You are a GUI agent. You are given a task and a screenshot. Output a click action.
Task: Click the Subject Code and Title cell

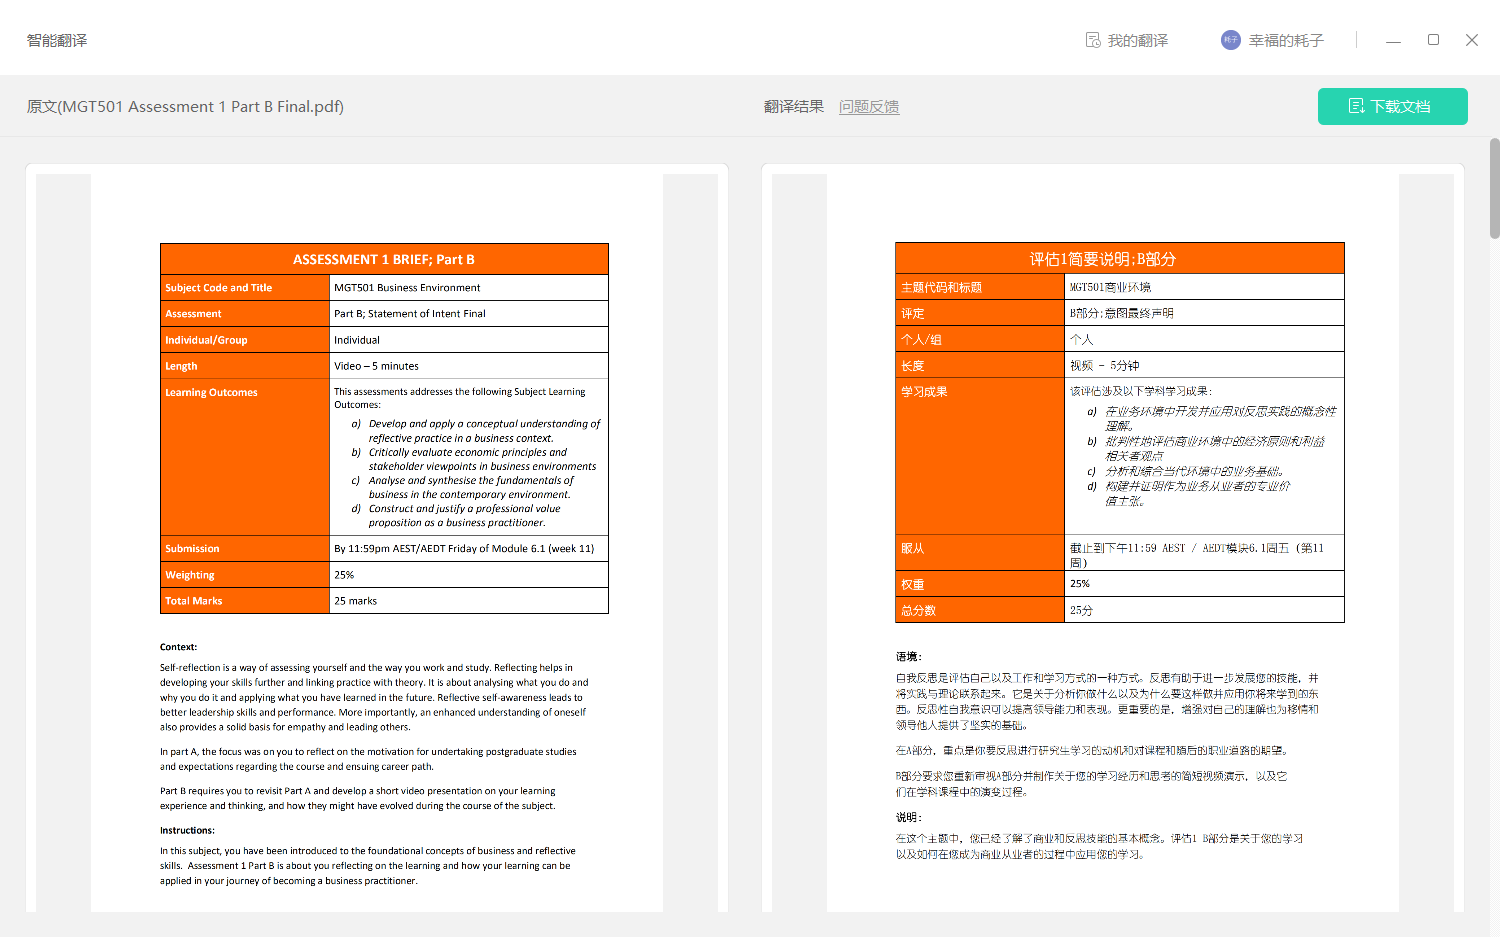point(245,287)
